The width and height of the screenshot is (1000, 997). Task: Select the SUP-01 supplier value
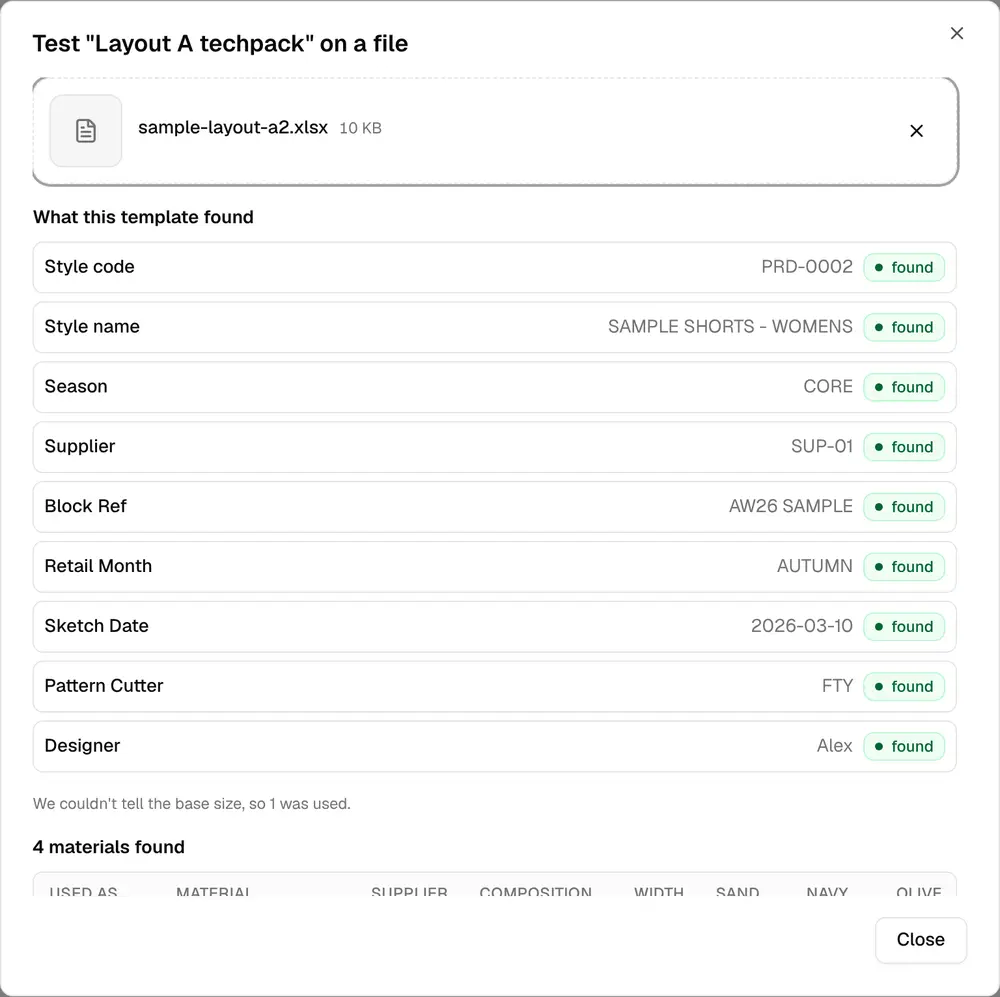point(822,447)
